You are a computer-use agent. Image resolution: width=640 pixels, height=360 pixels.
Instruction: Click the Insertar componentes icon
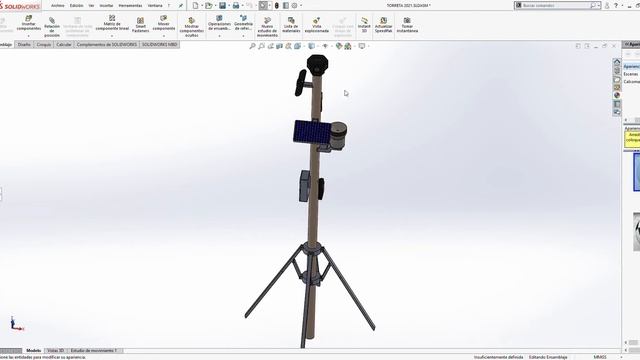(29, 19)
